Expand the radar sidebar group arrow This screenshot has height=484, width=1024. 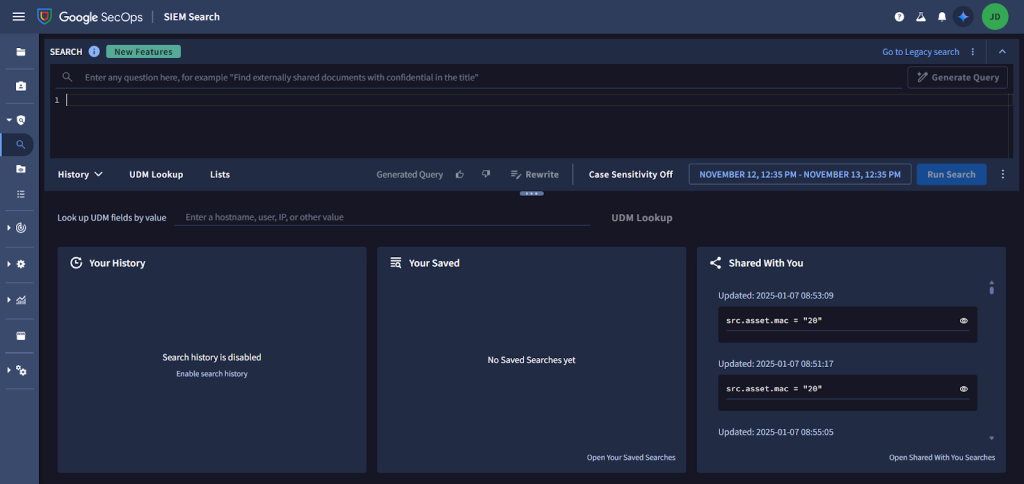click(9, 228)
